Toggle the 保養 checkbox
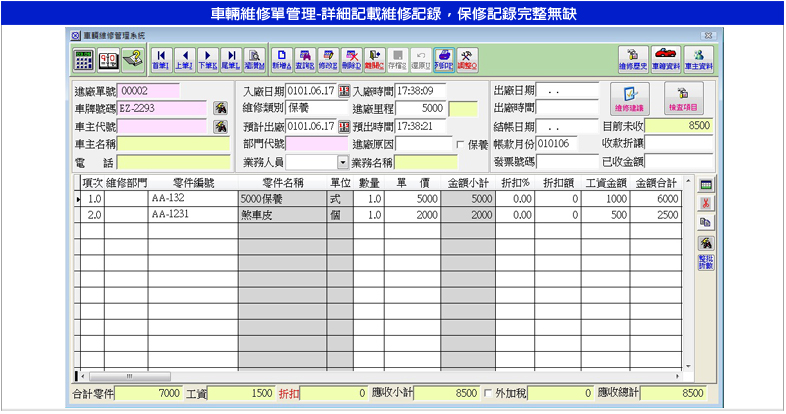 (461, 145)
